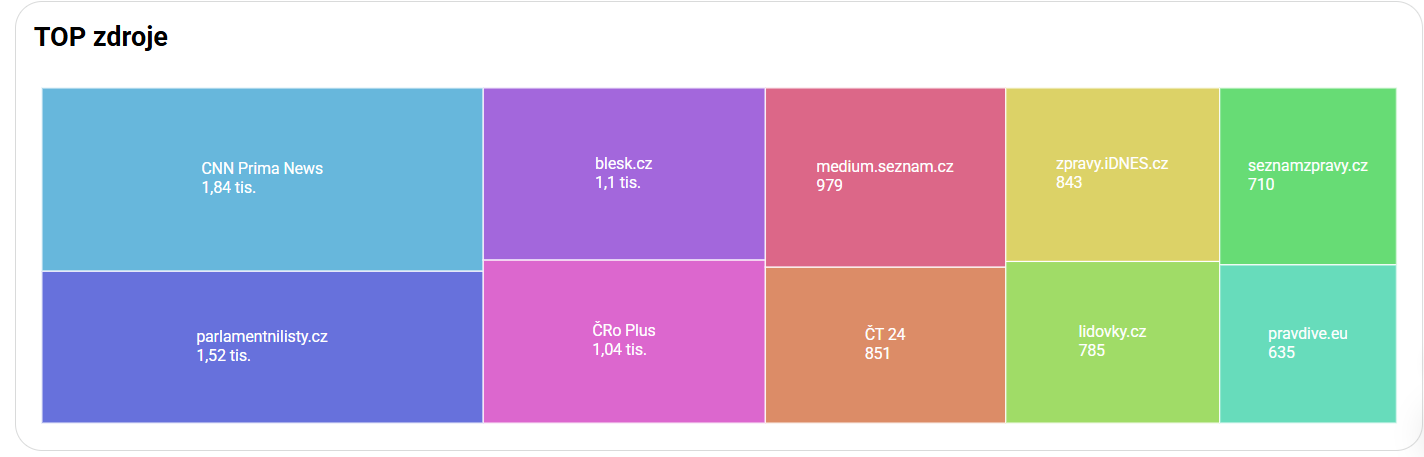Click the 979 count on medium.seznam.cz
The height and width of the screenshot is (457, 1424).
point(830,185)
